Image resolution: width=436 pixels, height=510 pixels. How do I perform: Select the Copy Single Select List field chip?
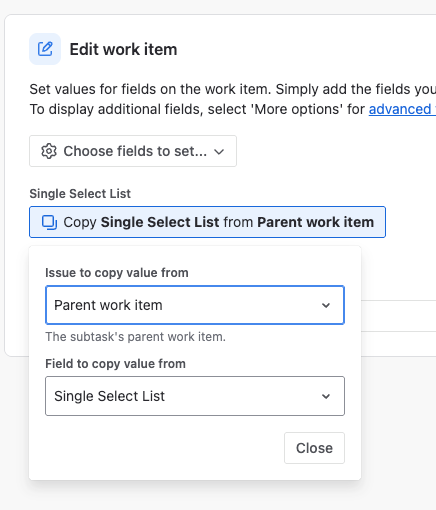click(207, 222)
